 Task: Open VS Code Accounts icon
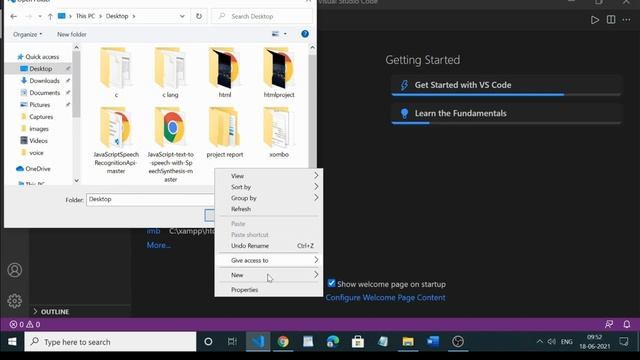[15, 270]
